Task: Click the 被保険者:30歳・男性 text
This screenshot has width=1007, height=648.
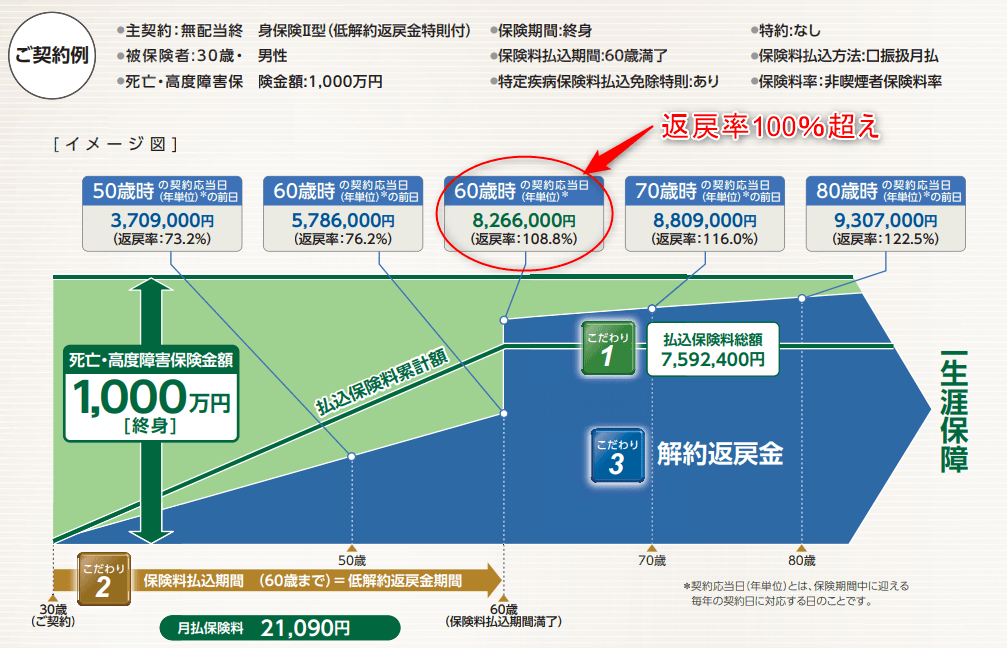Action: coord(202,56)
